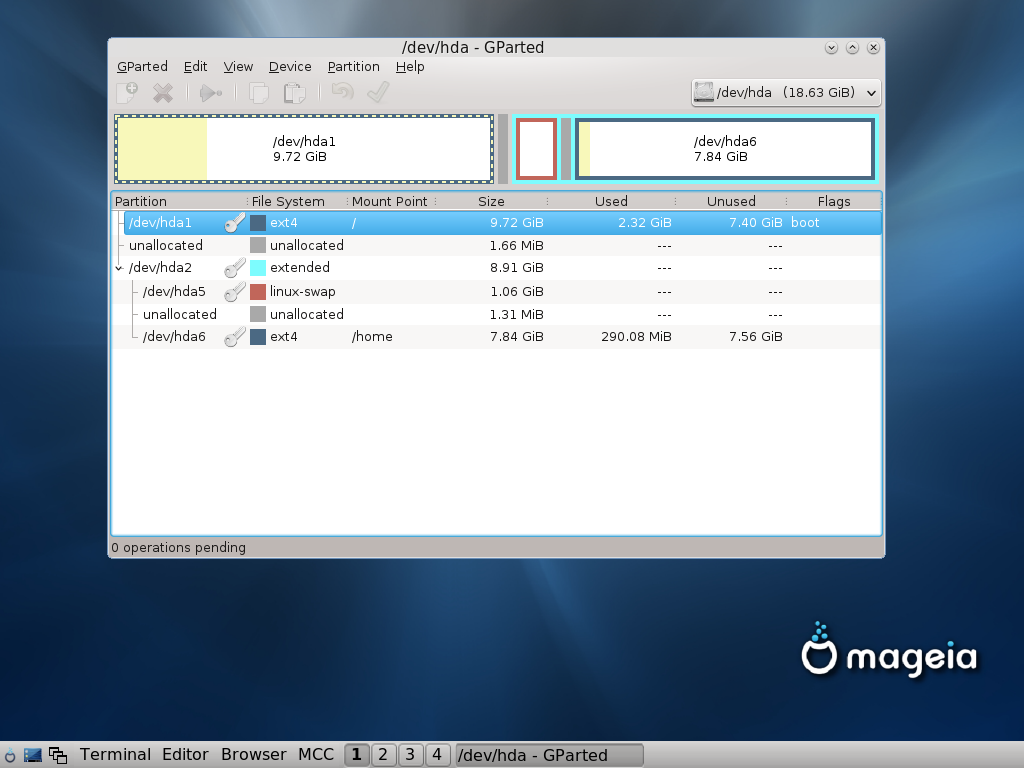Switch to workspace 4
Viewport: 1024px width, 768px height.
[x=437, y=755]
